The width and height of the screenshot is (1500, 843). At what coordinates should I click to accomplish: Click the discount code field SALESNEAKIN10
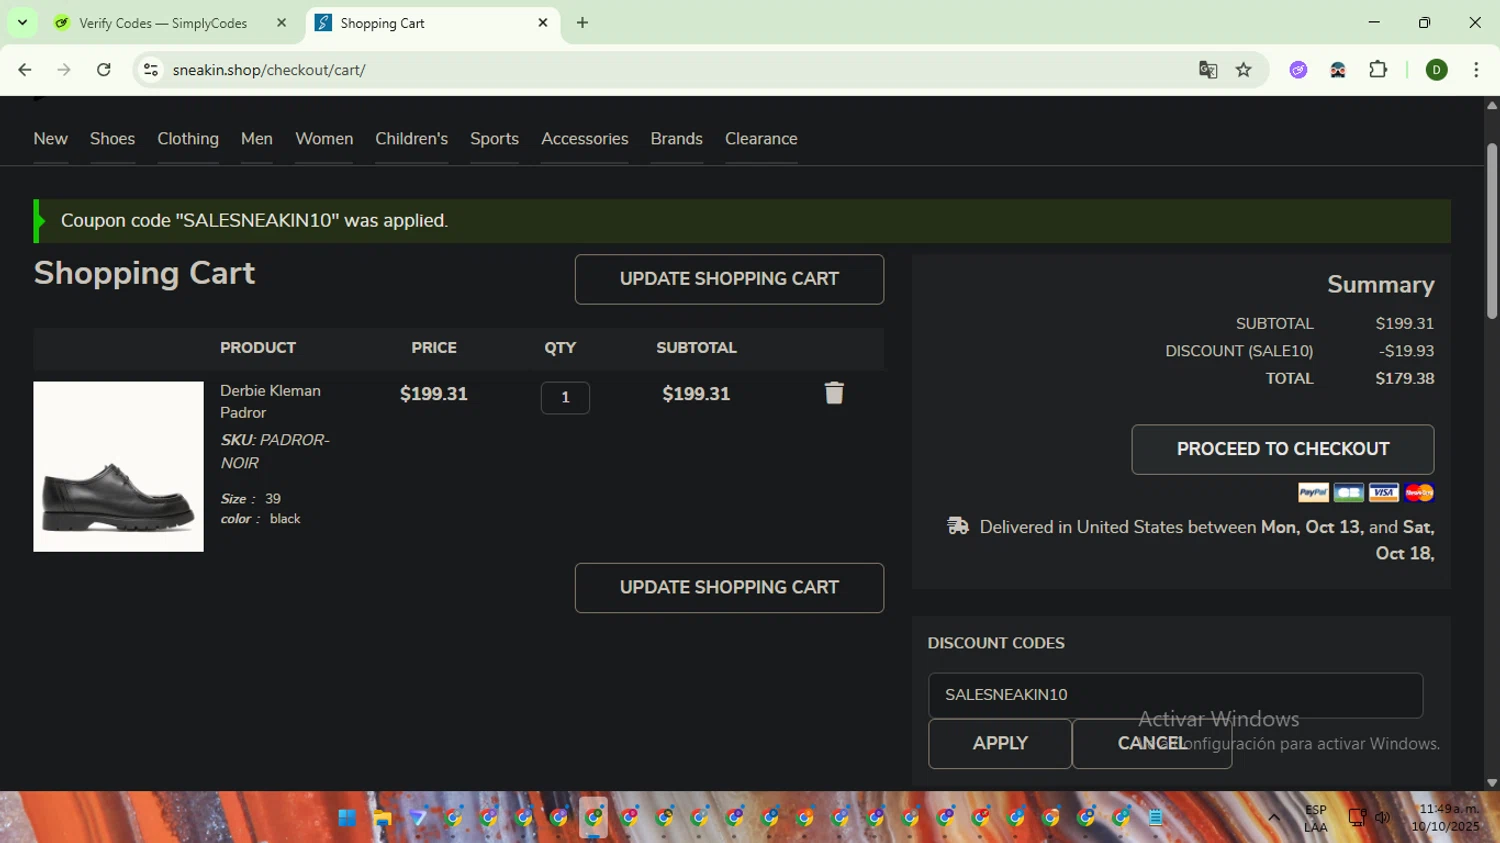click(1175, 695)
